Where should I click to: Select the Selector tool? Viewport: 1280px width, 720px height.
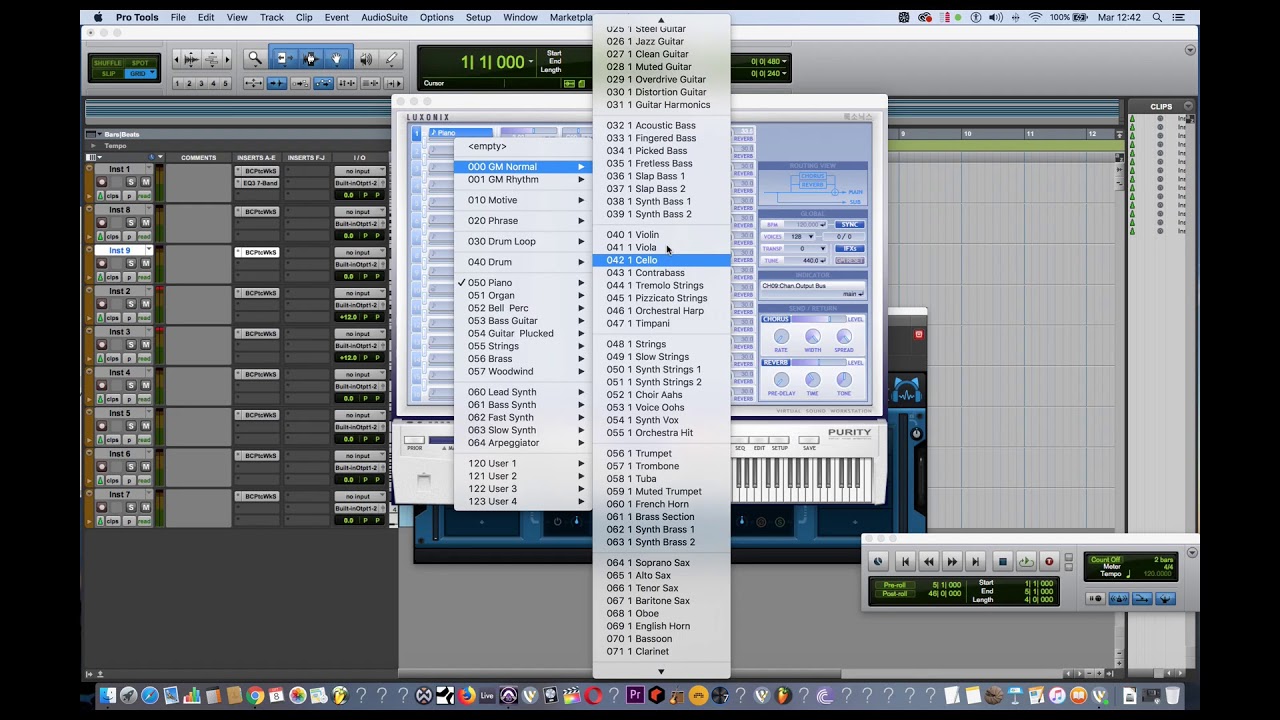coord(310,59)
